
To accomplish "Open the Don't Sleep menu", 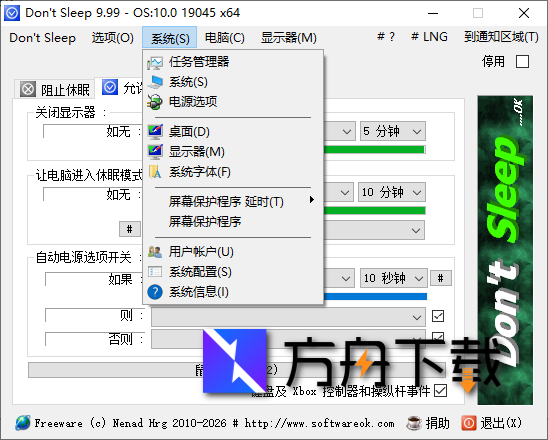I will (x=42, y=37).
